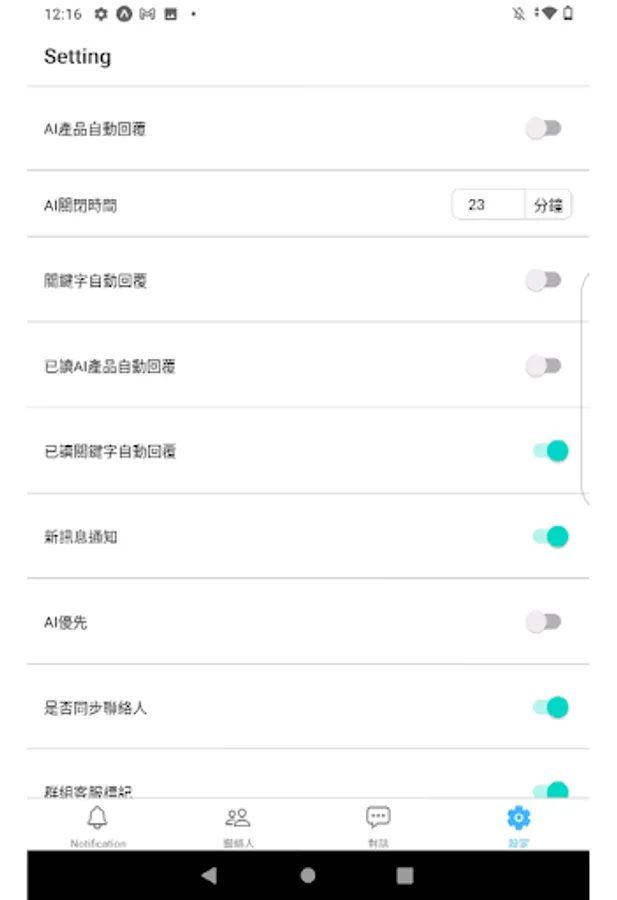Image resolution: width=617 pixels, height=900 pixels.
Task: Enable AI產品自動回覆 toggle
Action: tap(544, 129)
